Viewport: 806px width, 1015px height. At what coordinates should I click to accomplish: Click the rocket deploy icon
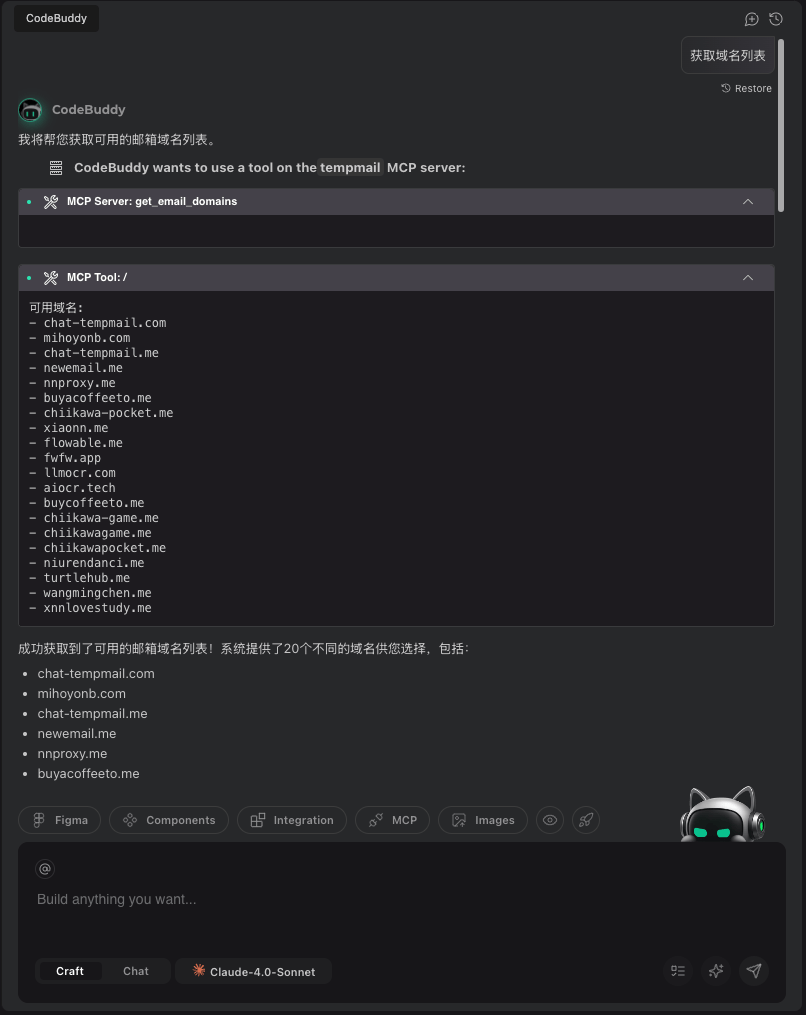click(587, 820)
